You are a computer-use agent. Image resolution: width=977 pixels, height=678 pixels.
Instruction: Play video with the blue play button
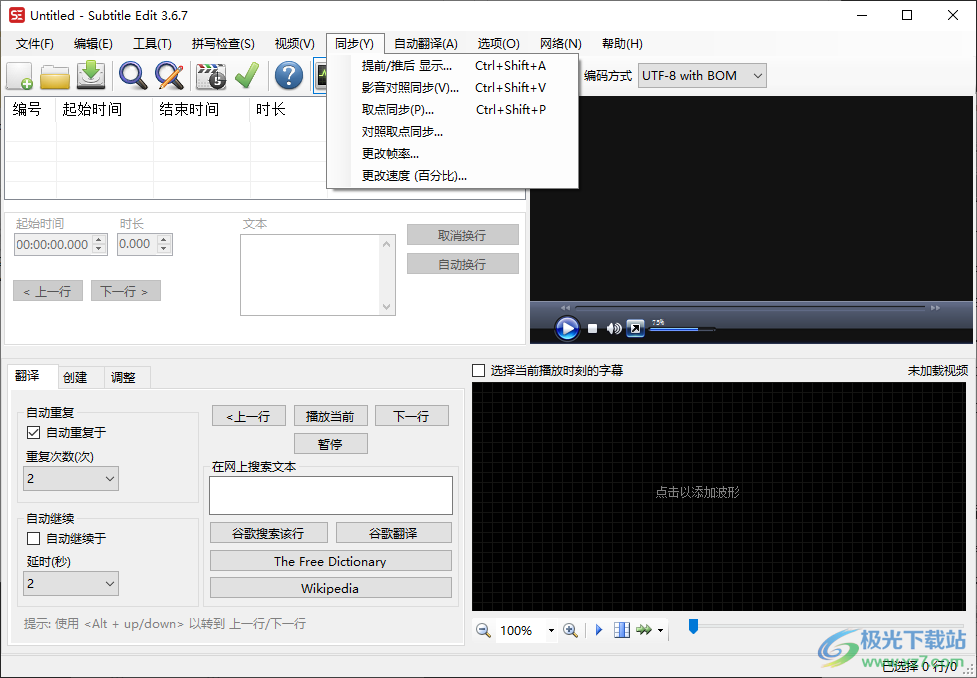567,328
